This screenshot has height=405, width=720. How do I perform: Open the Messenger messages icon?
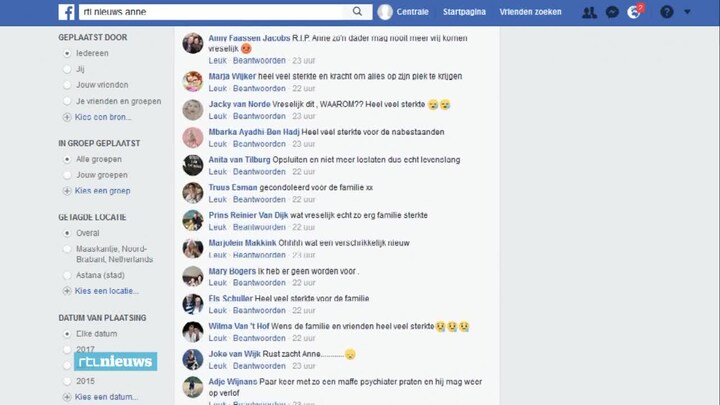tap(612, 12)
